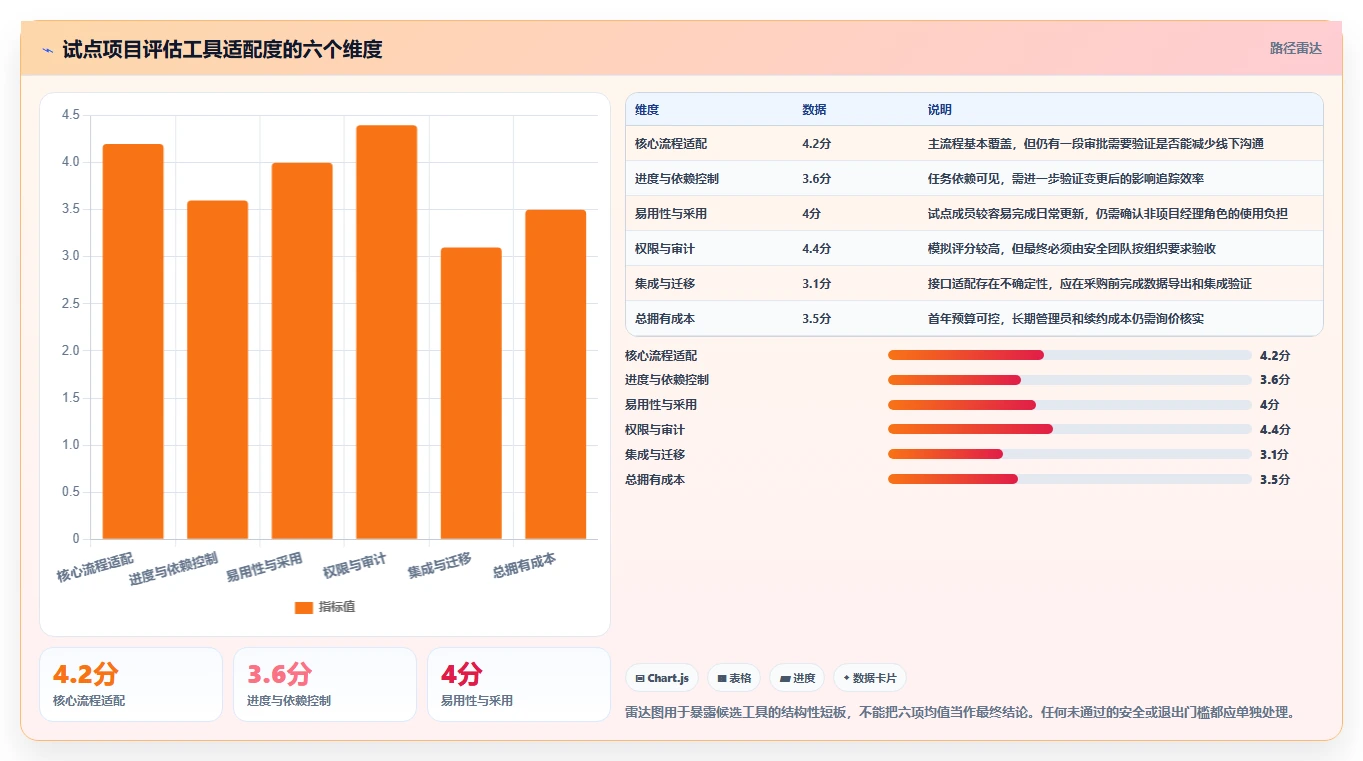
Task: Click the 核心流程适配 x-axis label
Action: click(95, 567)
